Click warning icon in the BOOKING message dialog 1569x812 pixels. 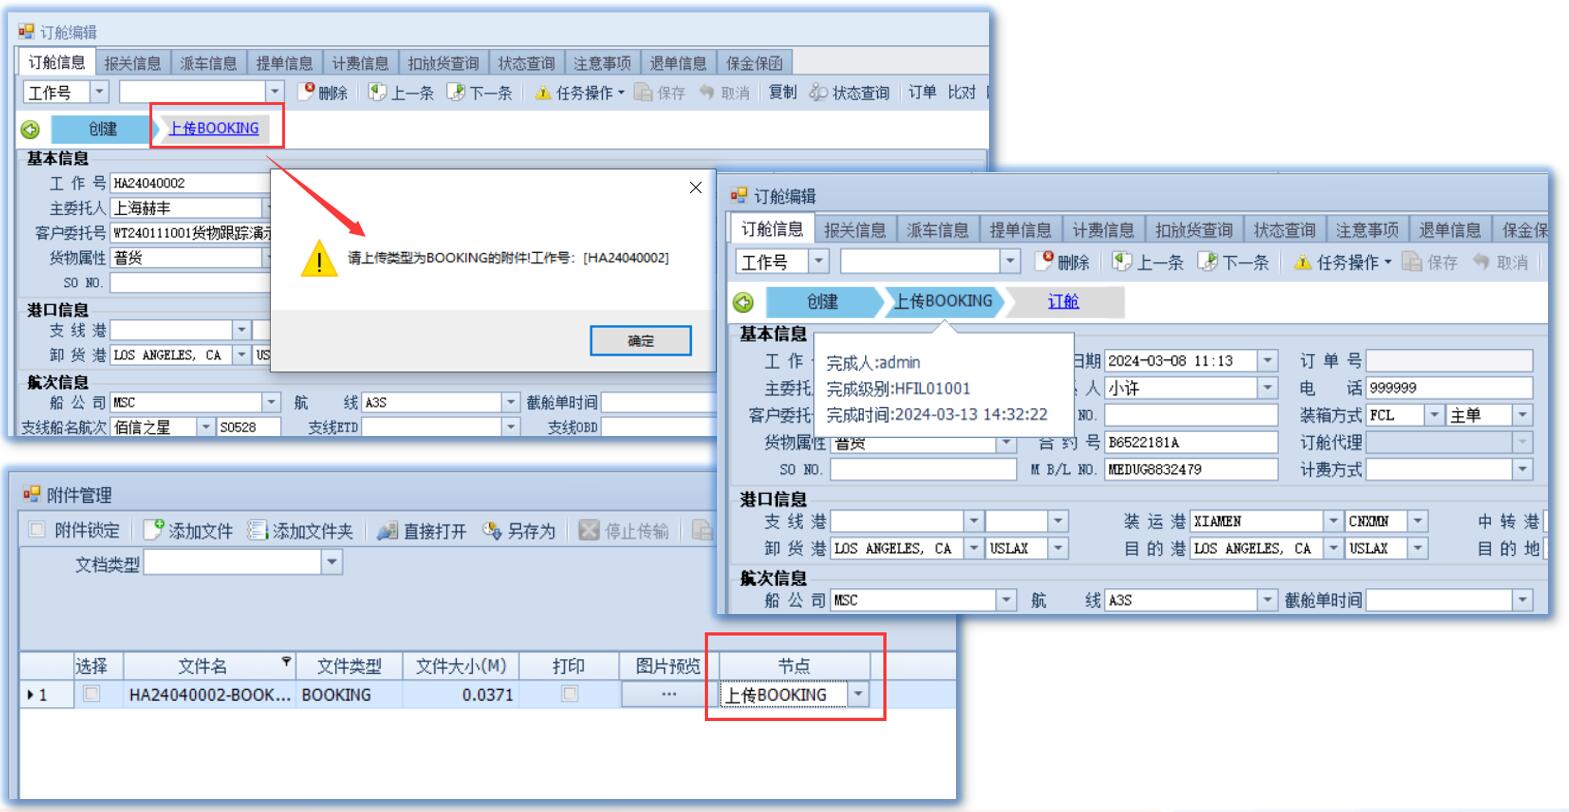pos(319,258)
